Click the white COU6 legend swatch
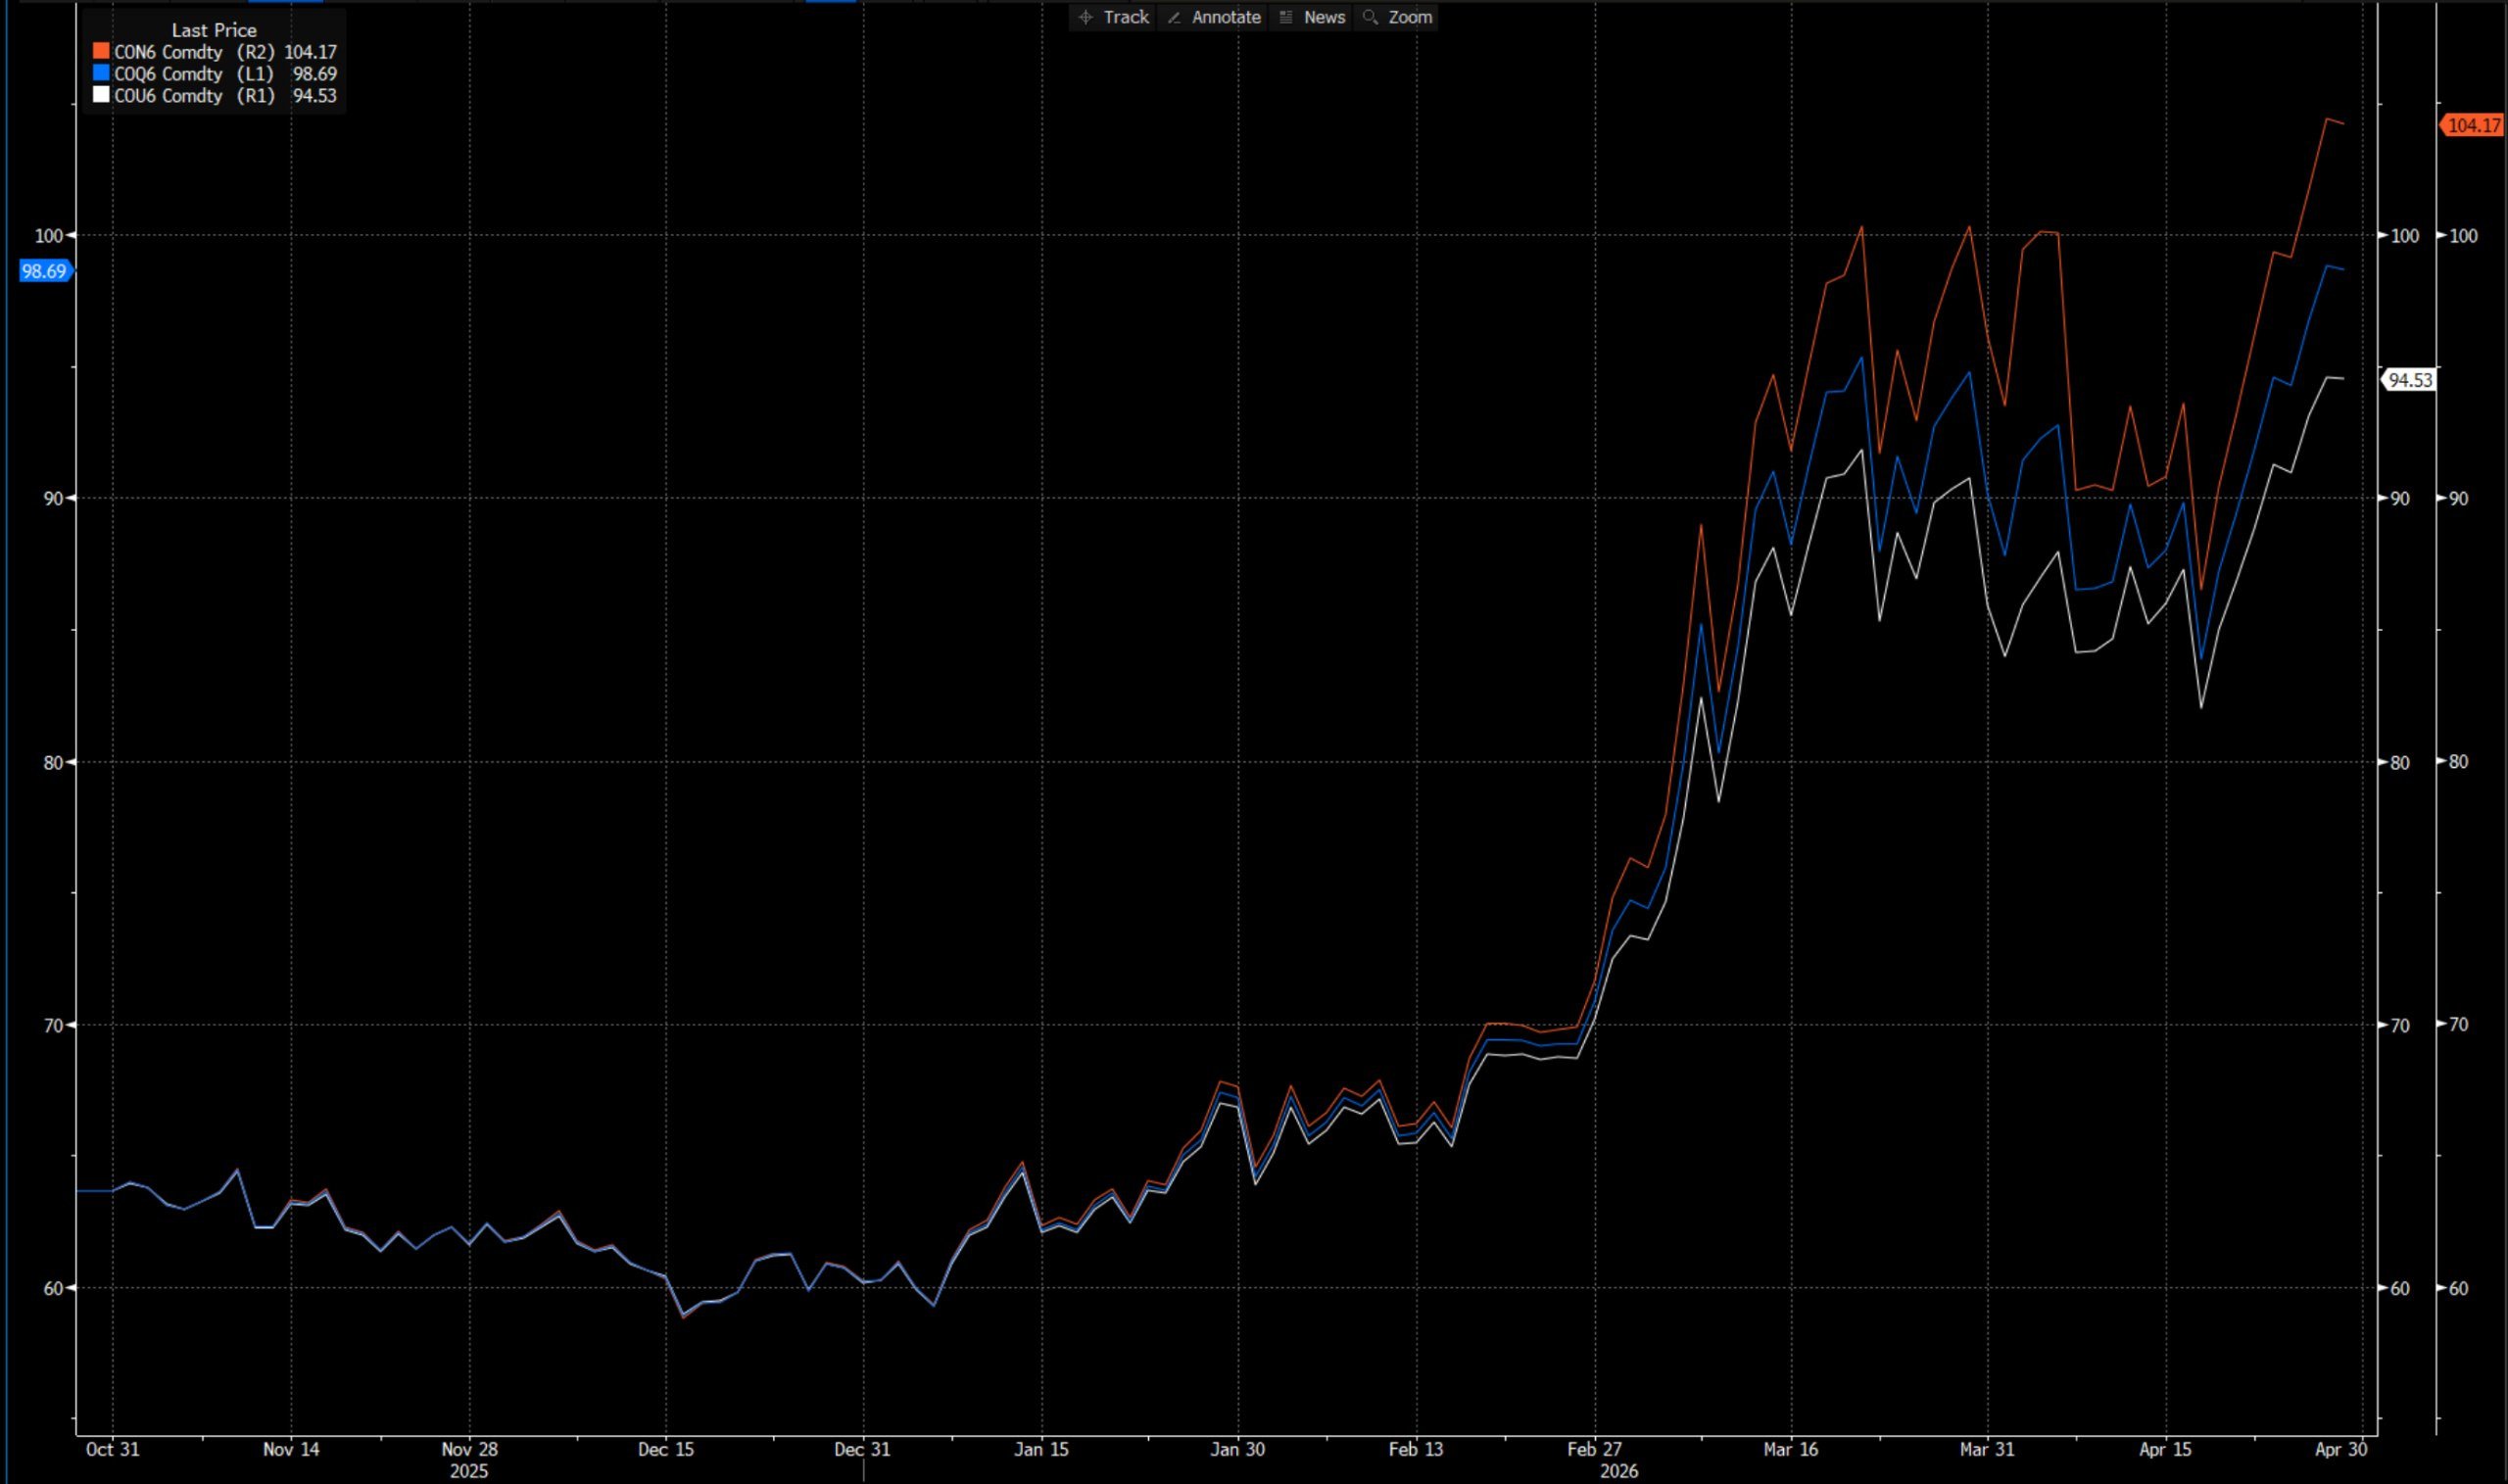The height and width of the screenshot is (1484, 2508). (x=101, y=95)
